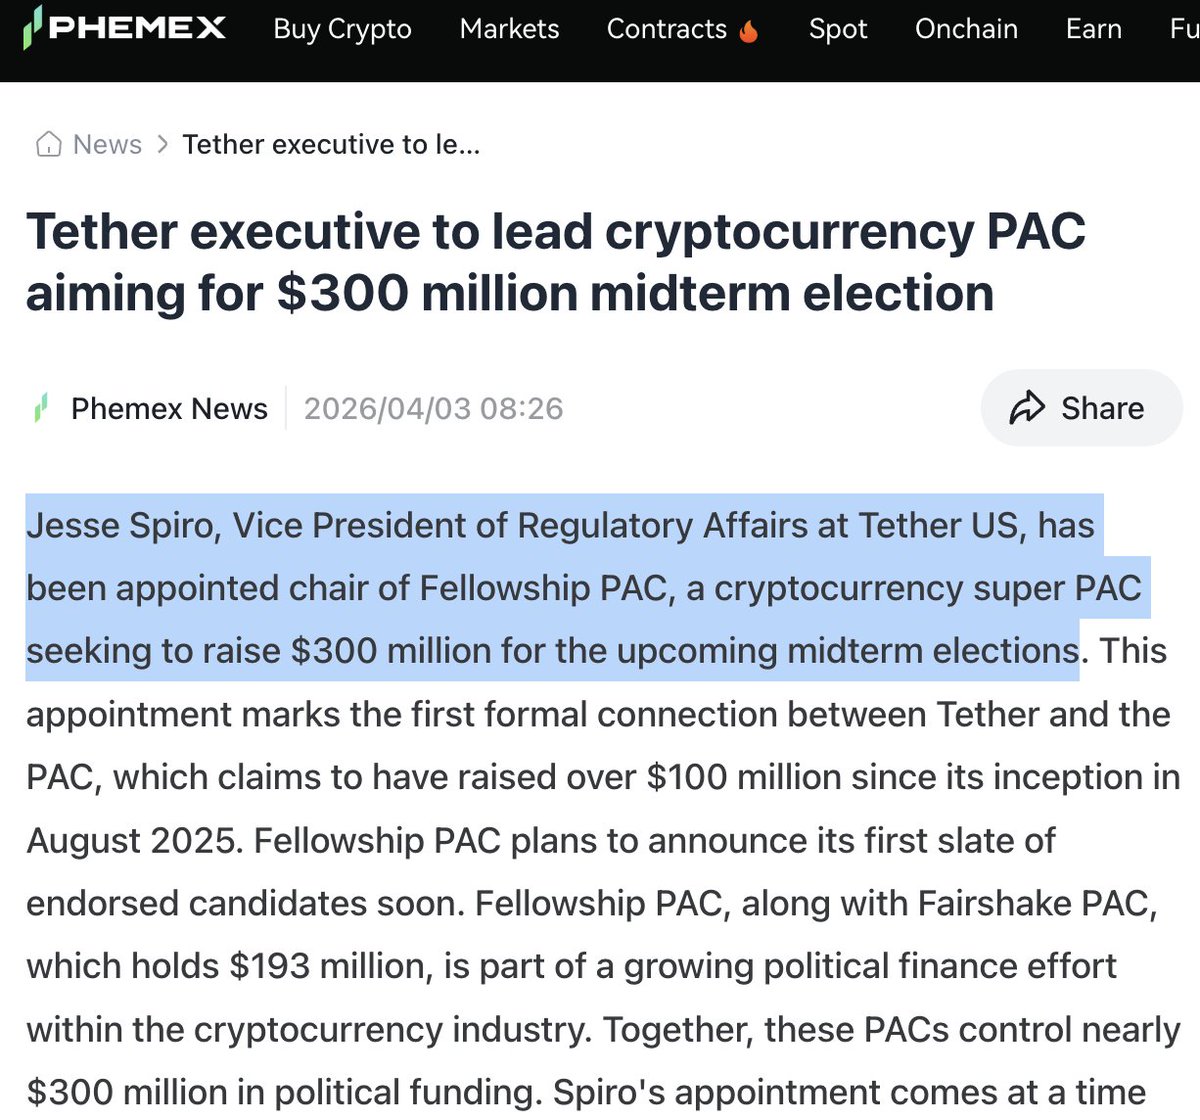Click the paragraph line mentioning Fairshake PAC
This screenshot has width=1200, height=1120.
[x=590, y=903]
